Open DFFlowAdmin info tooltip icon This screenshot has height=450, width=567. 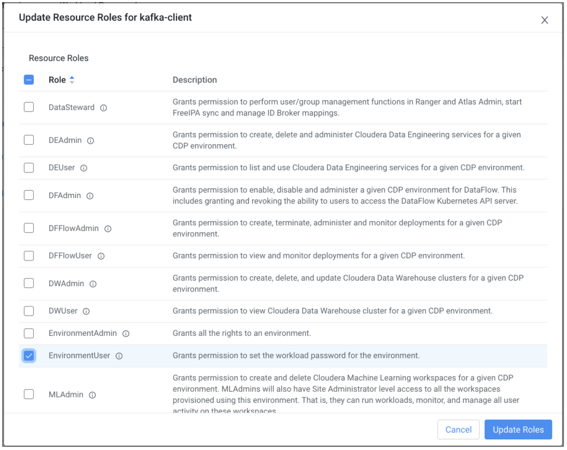coord(108,229)
